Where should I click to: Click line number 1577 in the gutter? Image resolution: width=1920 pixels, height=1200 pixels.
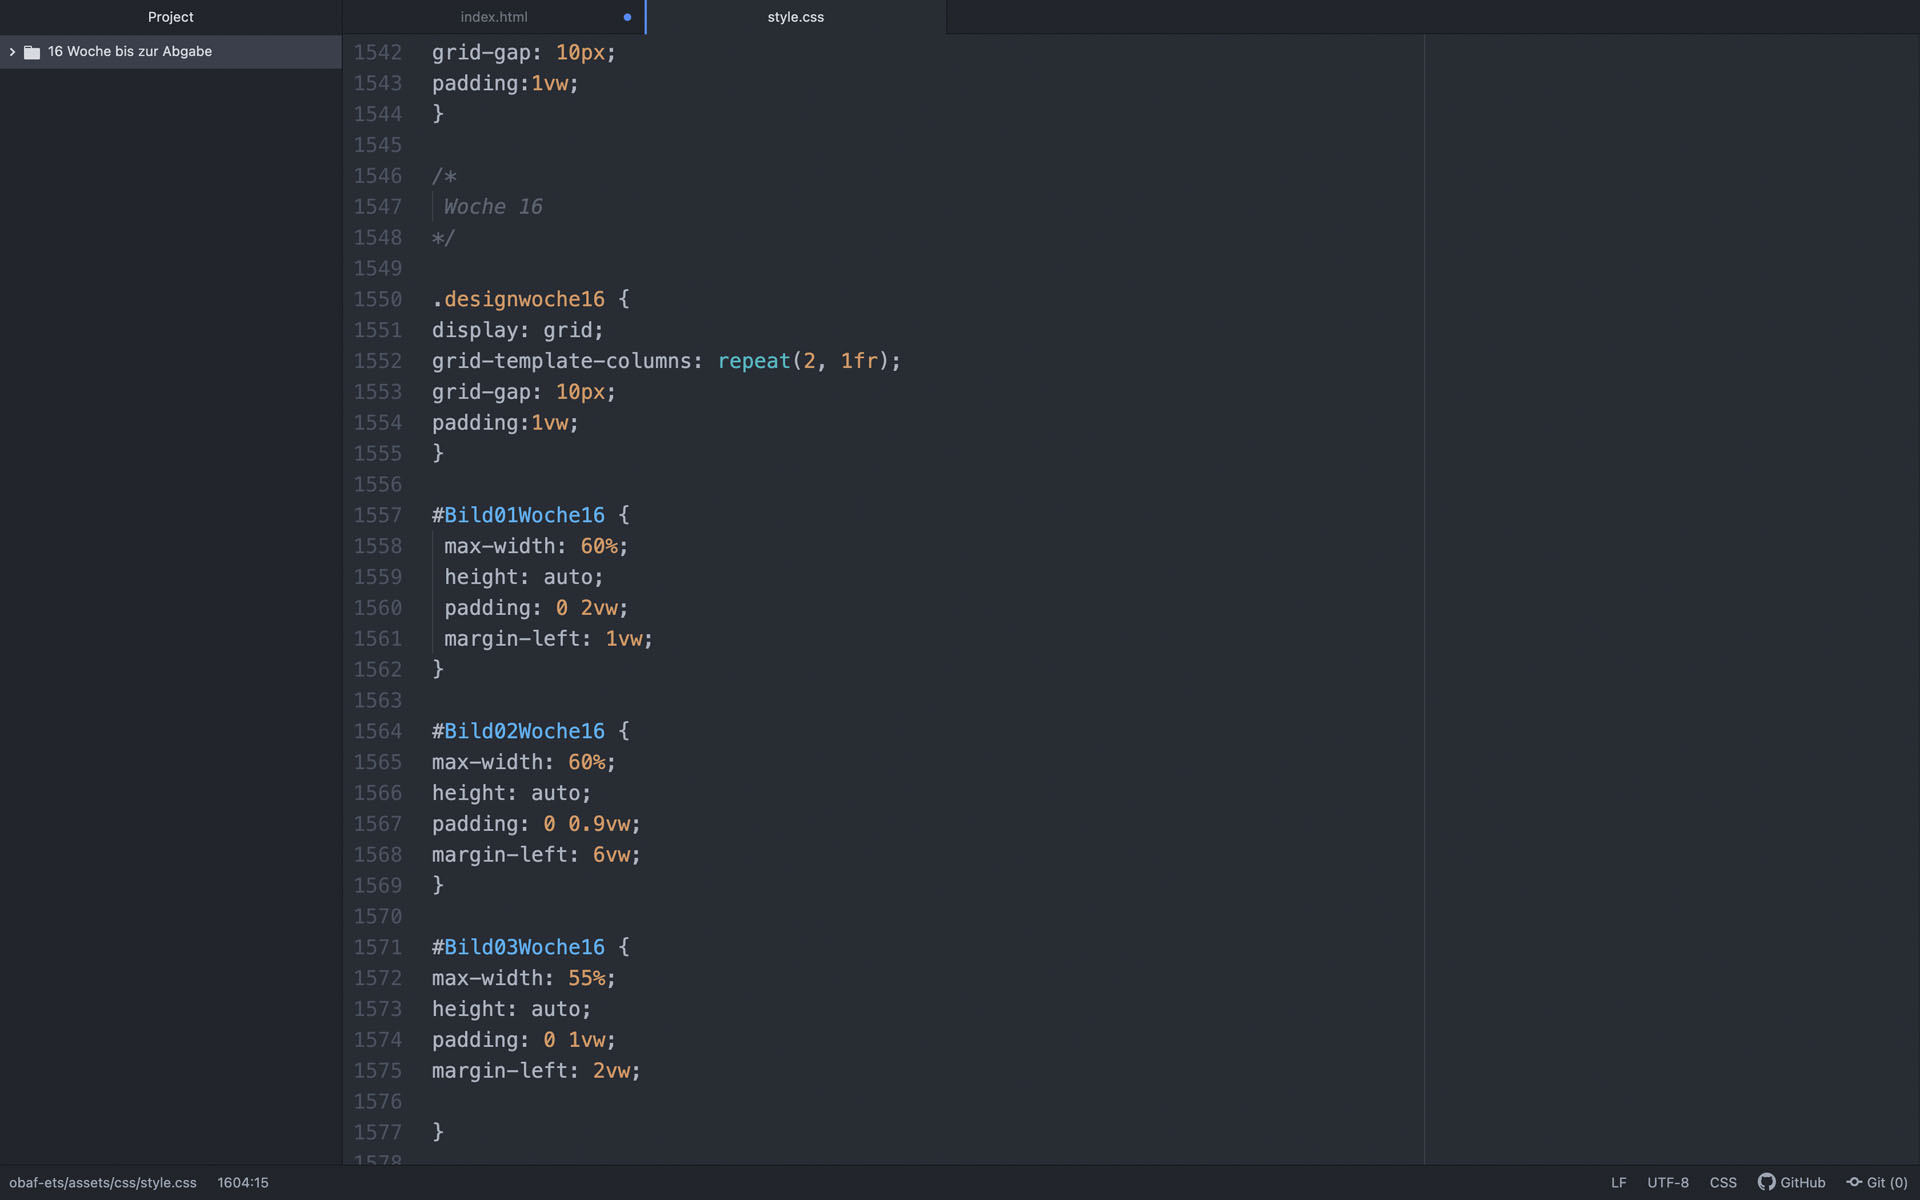(x=377, y=1132)
